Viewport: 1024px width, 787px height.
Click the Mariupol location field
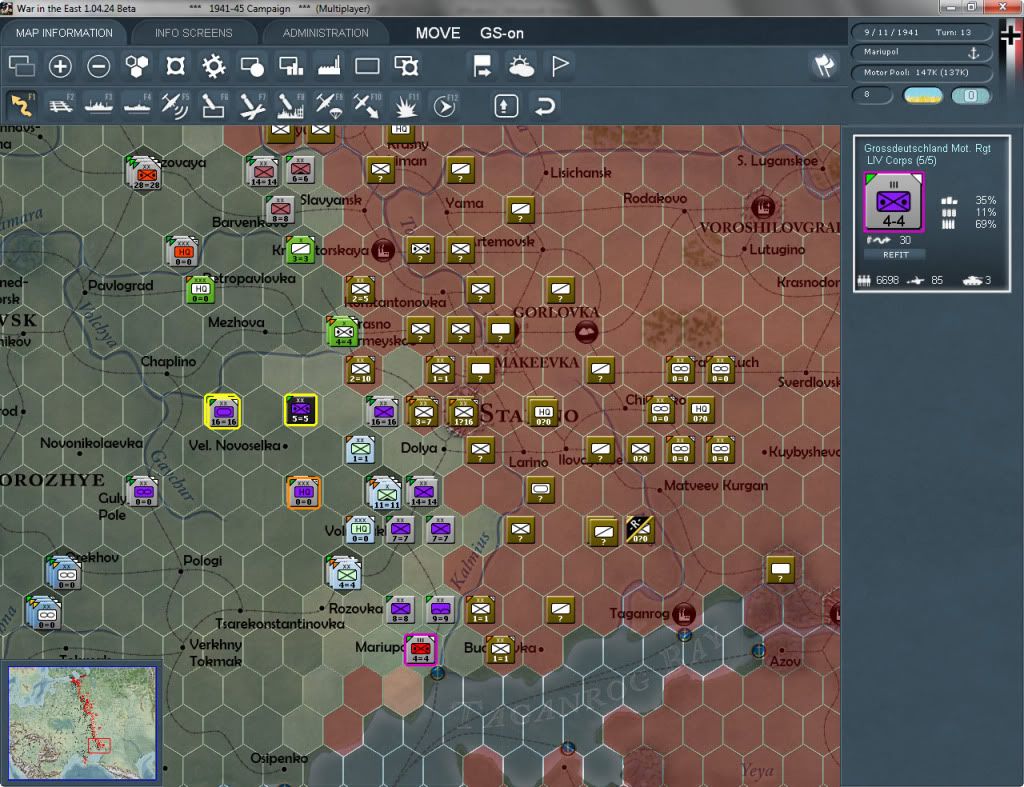tap(921, 52)
